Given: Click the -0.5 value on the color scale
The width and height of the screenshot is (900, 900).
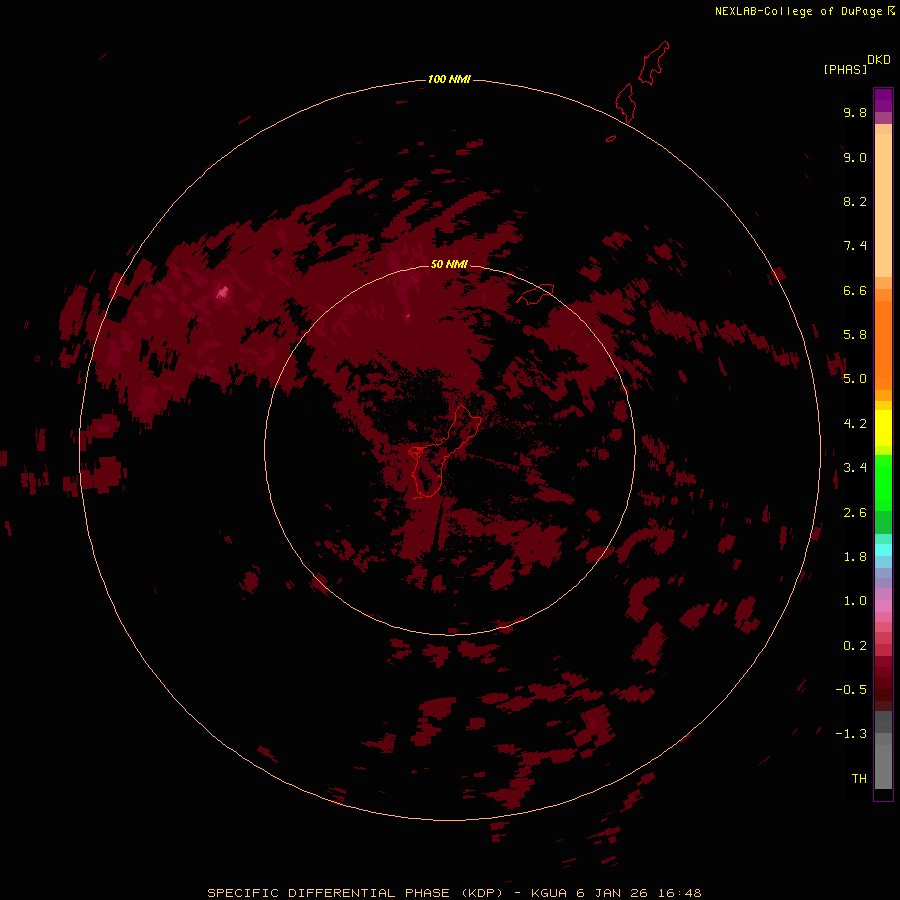Looking at the screenshot, I should (851, 690).
